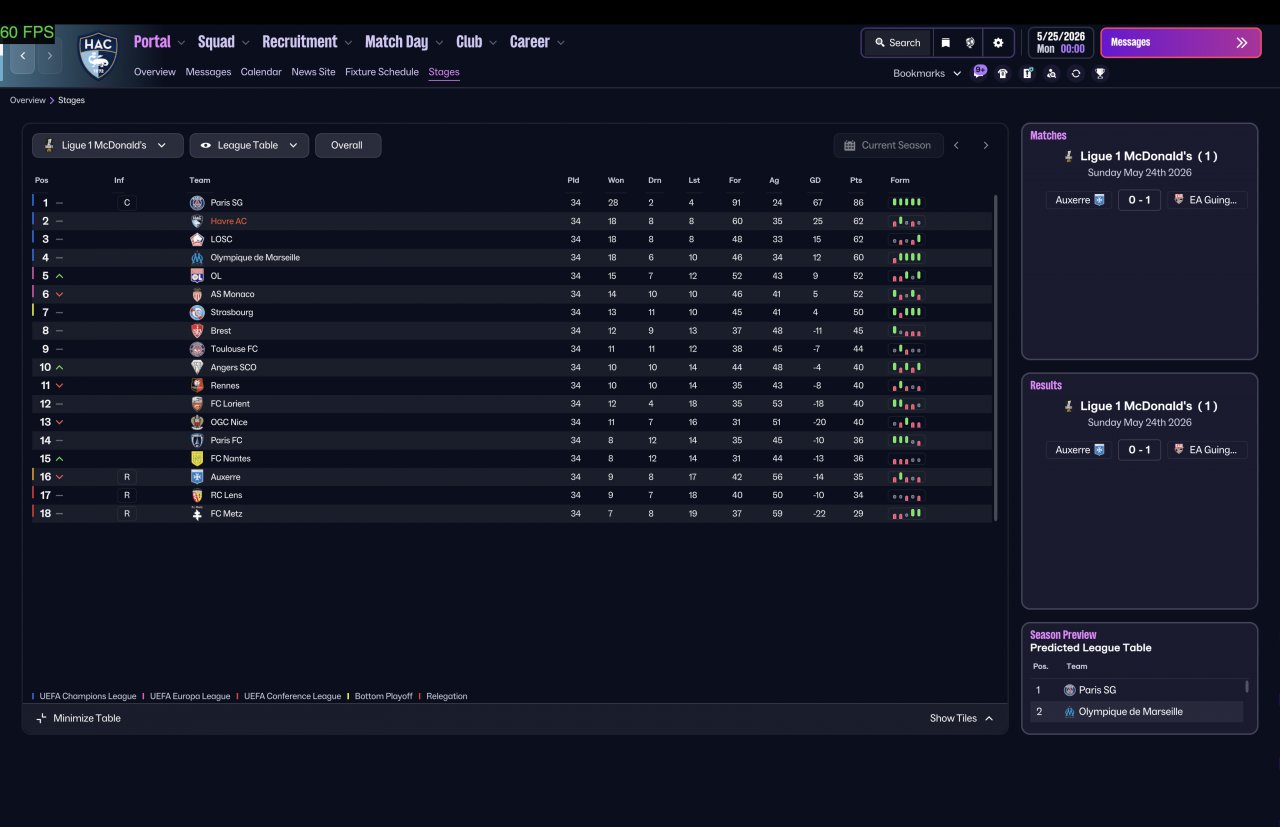Image resolution: width=1280 pixels, height=827 pixels.
Task: Click the C info badge for Paris SG
Action: coord(126,203)
